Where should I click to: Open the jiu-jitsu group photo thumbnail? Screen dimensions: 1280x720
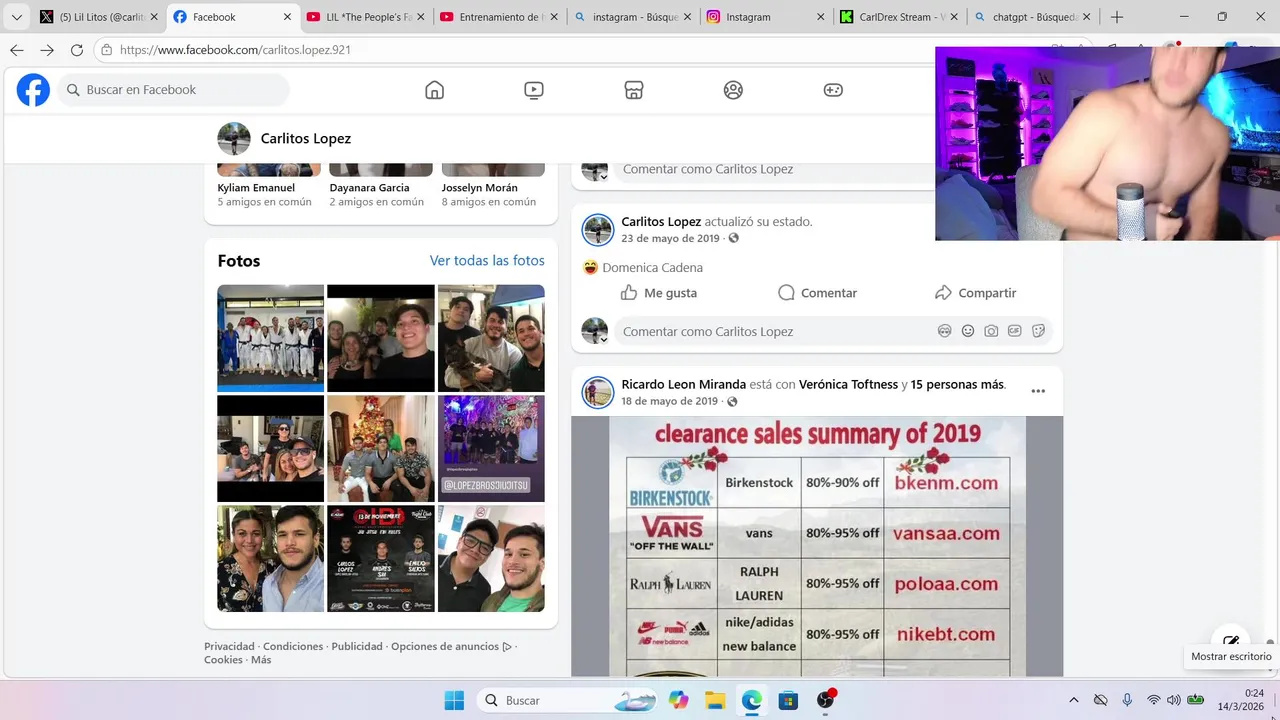click(x=270, y=338)
